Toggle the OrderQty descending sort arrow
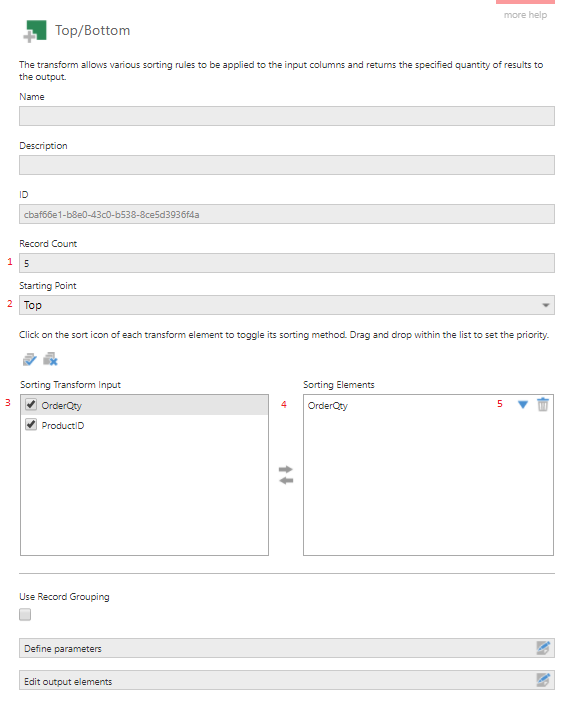 point(523,405)
